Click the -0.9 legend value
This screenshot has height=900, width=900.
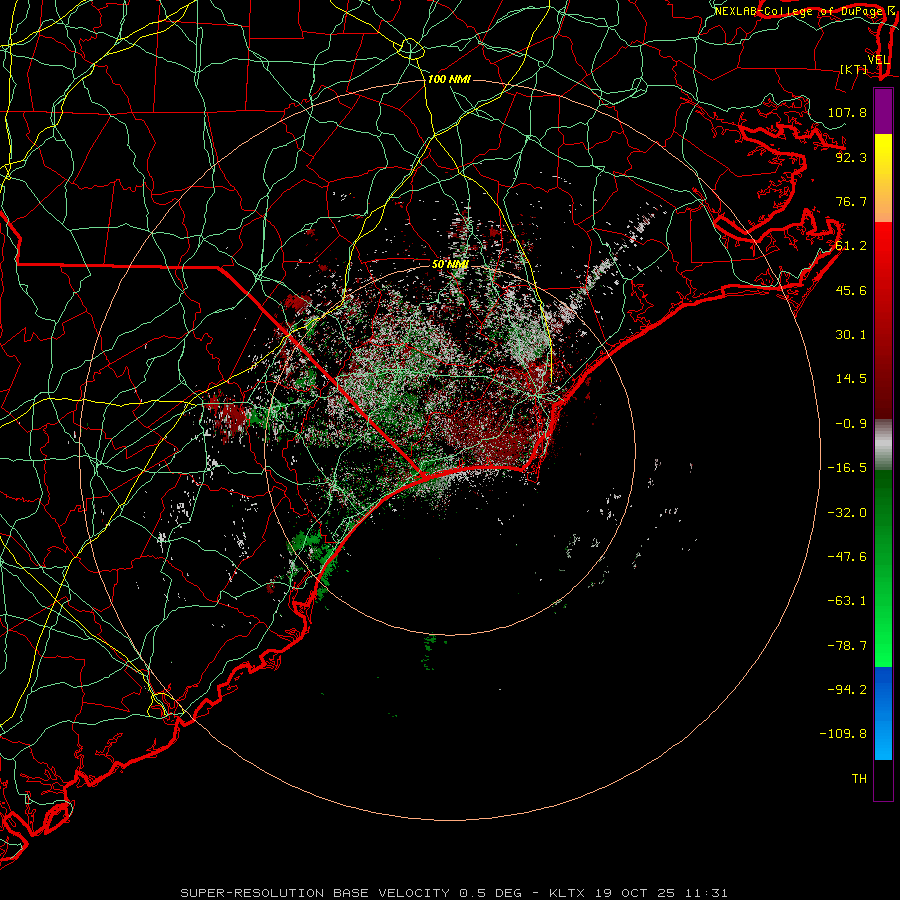click(851, 424)
